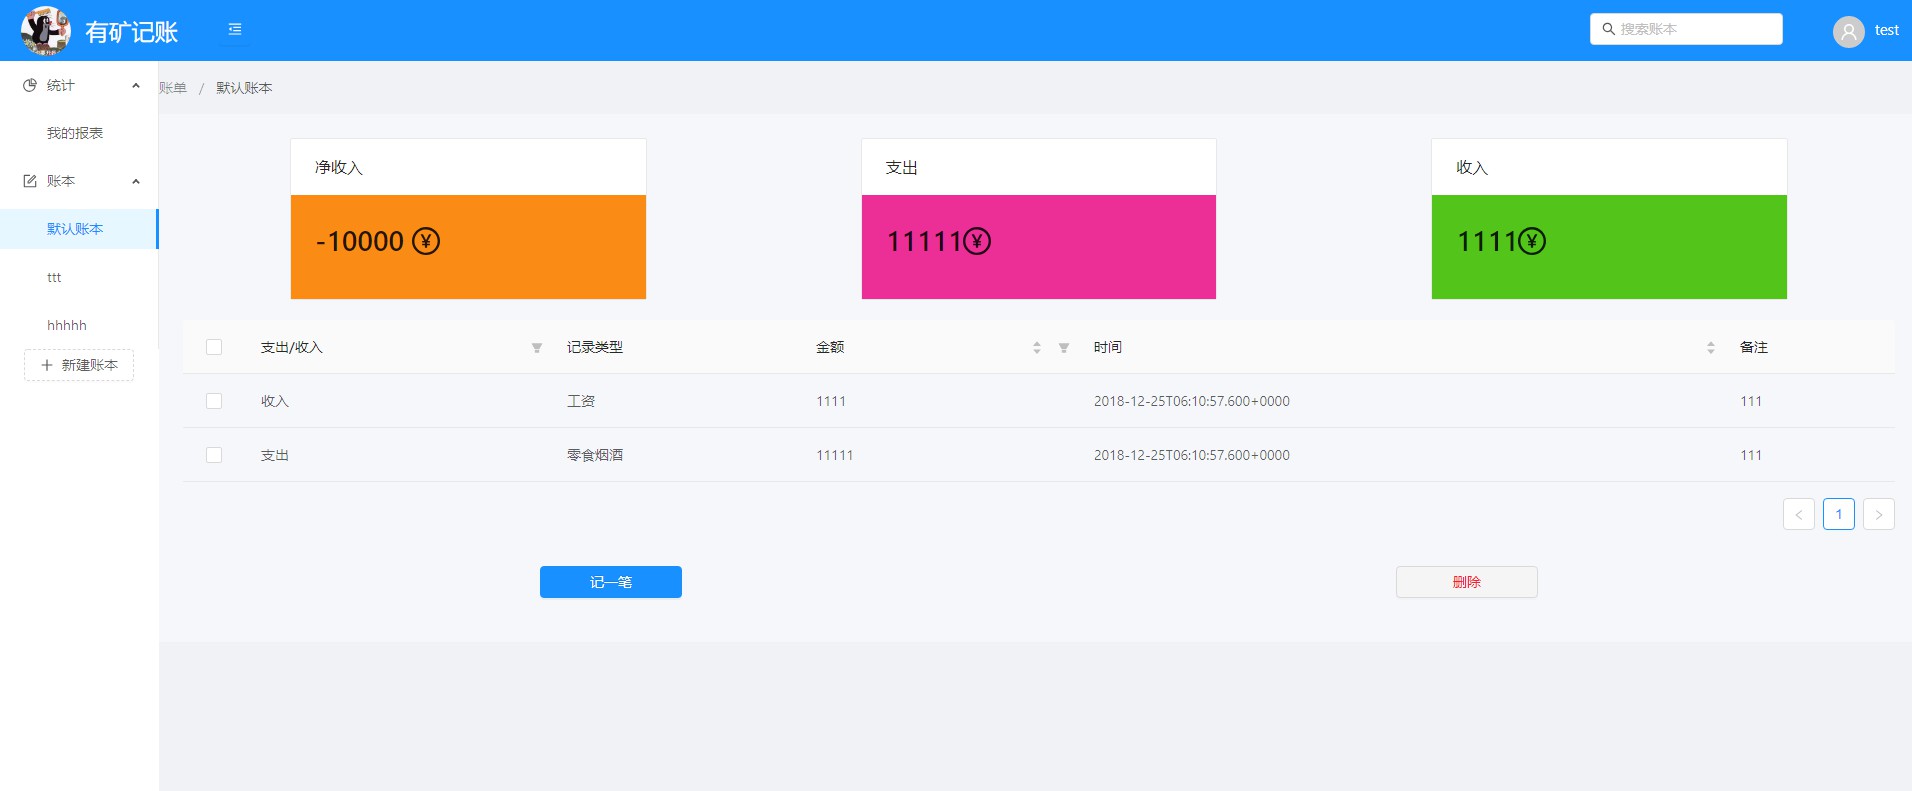Select 默认账本 in sidebar
The image size is (1912, 791).
[79, 229]
